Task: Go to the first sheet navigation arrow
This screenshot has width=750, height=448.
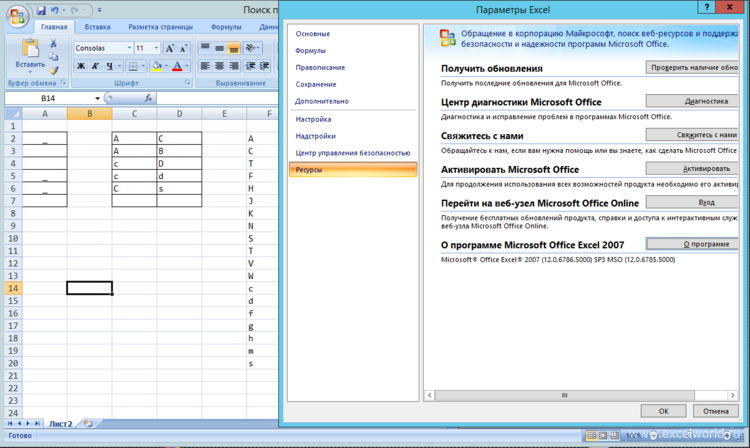Action: pos(10,424)
